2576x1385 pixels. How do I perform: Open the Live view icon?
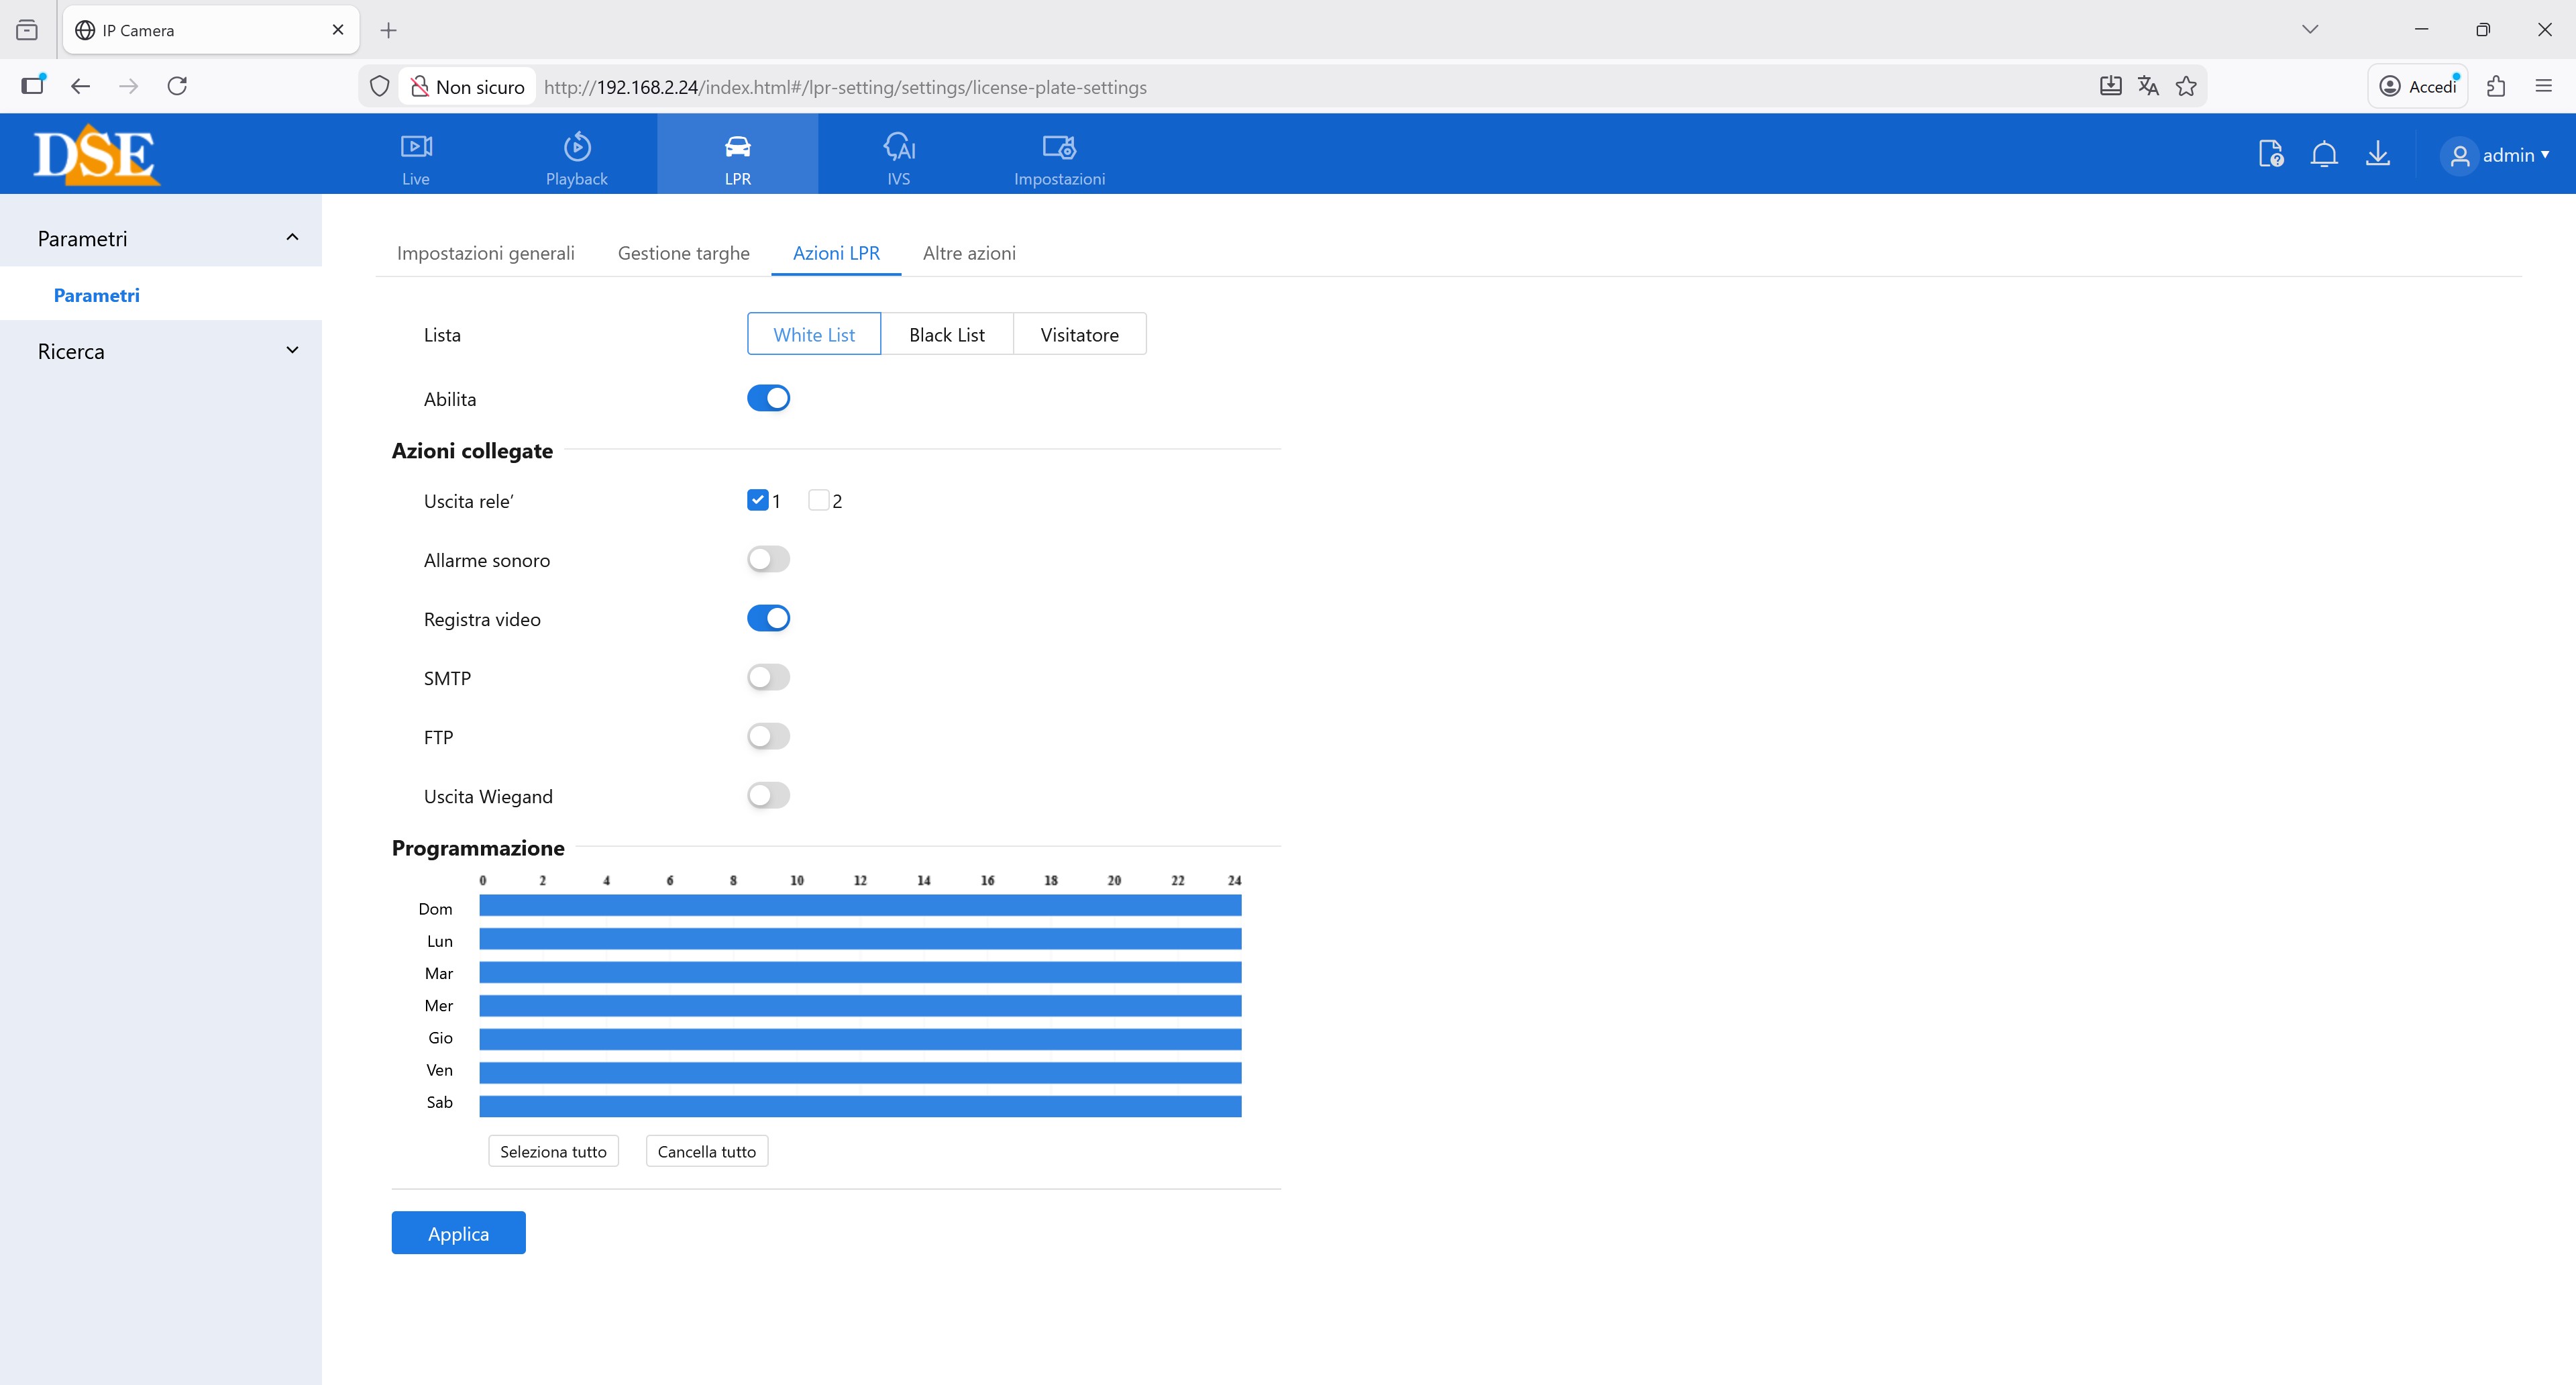416,148
